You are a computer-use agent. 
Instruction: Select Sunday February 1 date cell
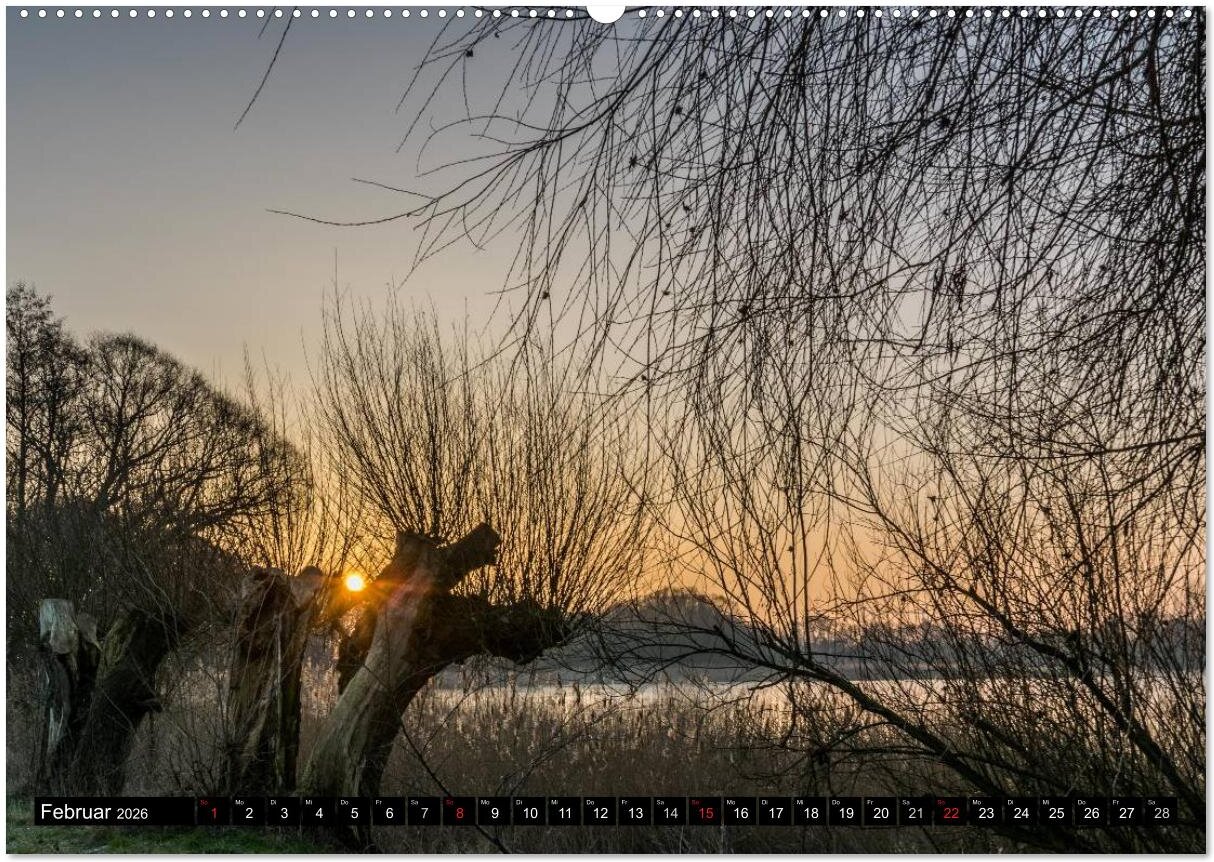point(213,812)
